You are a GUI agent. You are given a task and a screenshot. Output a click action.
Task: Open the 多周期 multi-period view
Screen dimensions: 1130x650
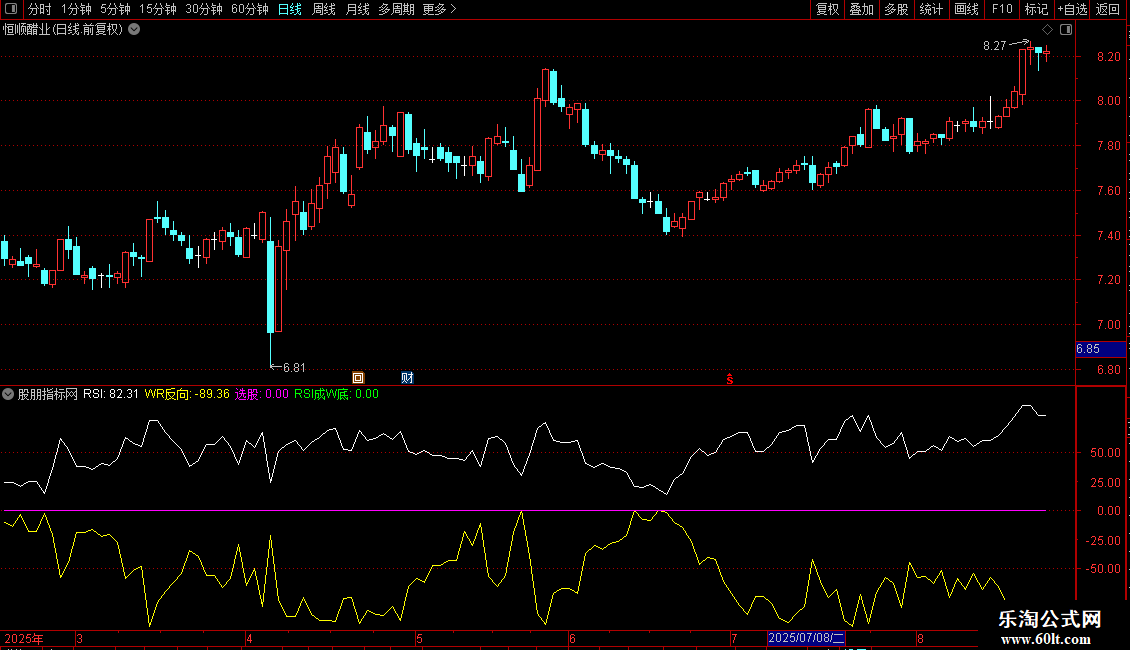tap(396, 9)
